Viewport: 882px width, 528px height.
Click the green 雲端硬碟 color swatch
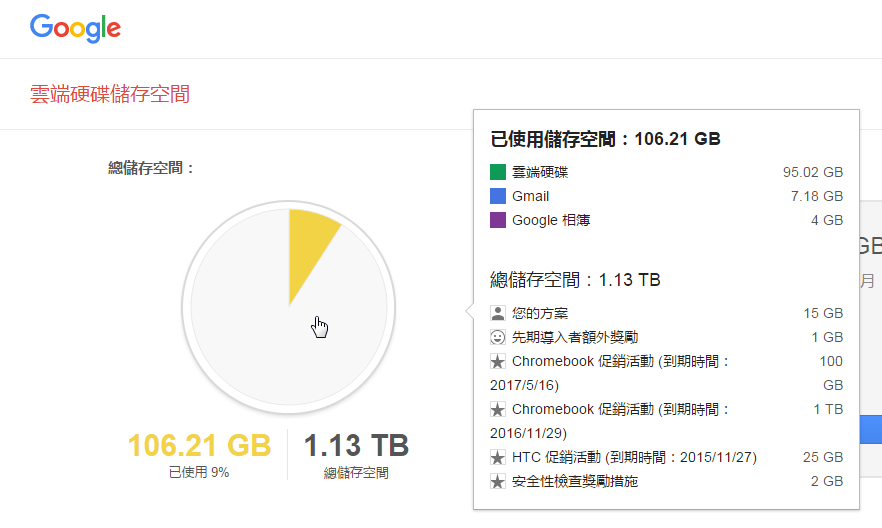(498, 172)
